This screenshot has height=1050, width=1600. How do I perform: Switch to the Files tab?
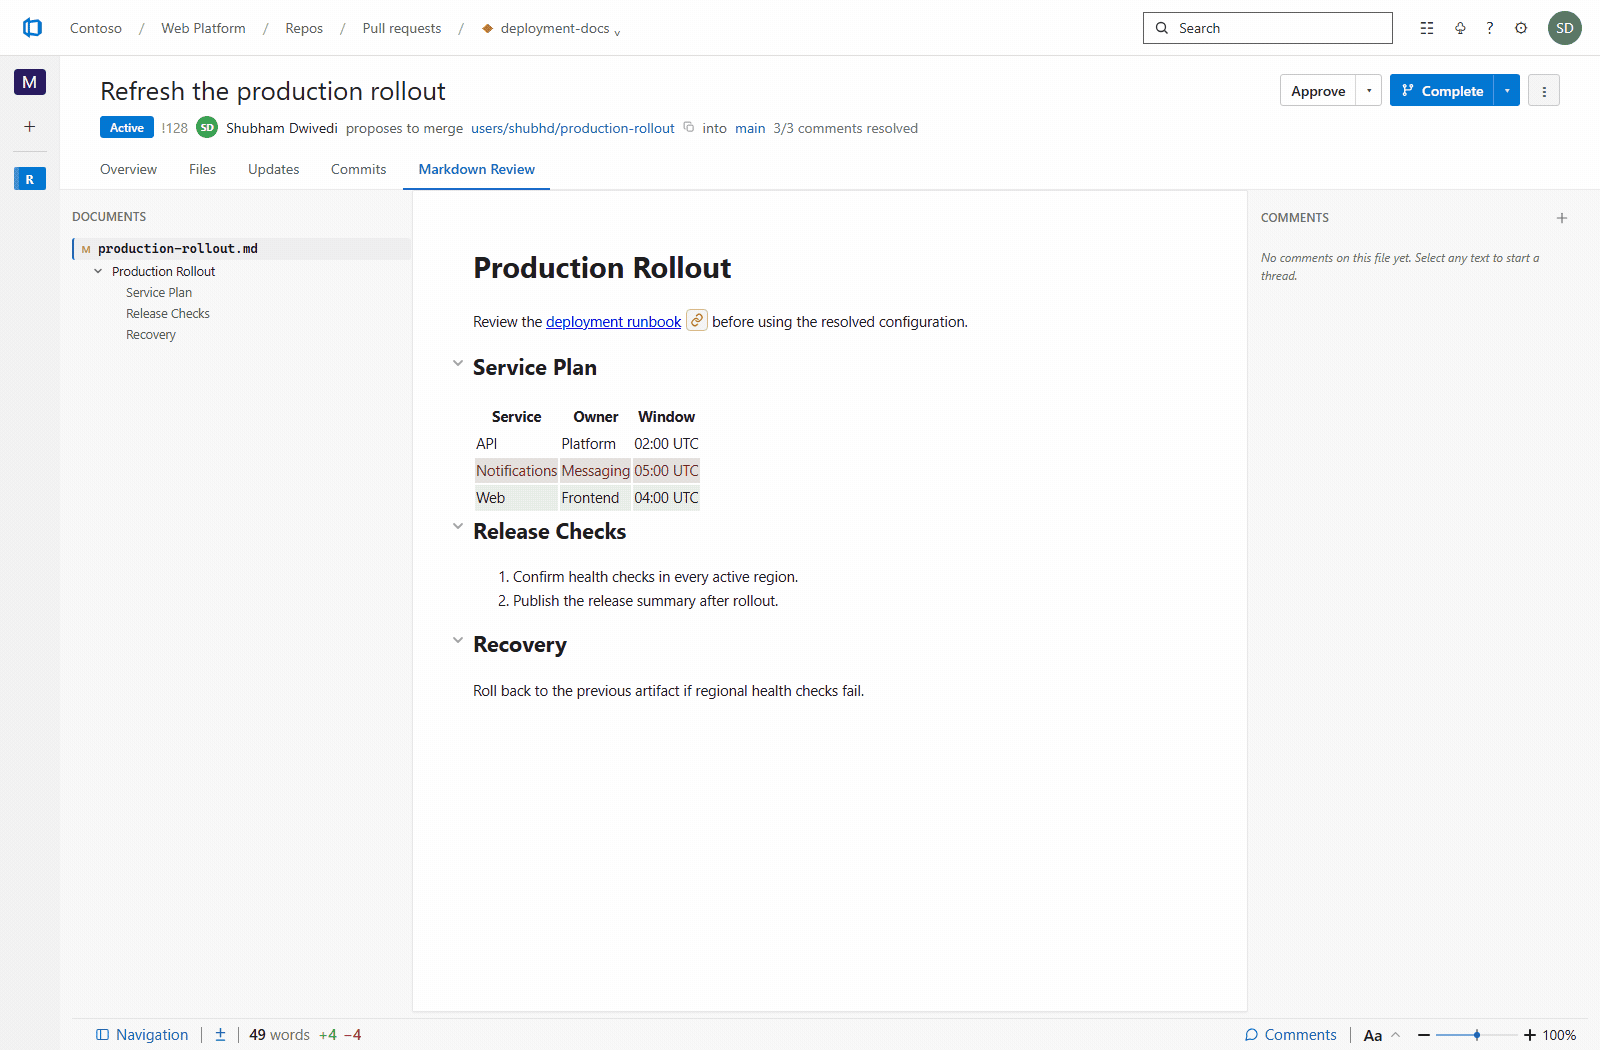202,169
